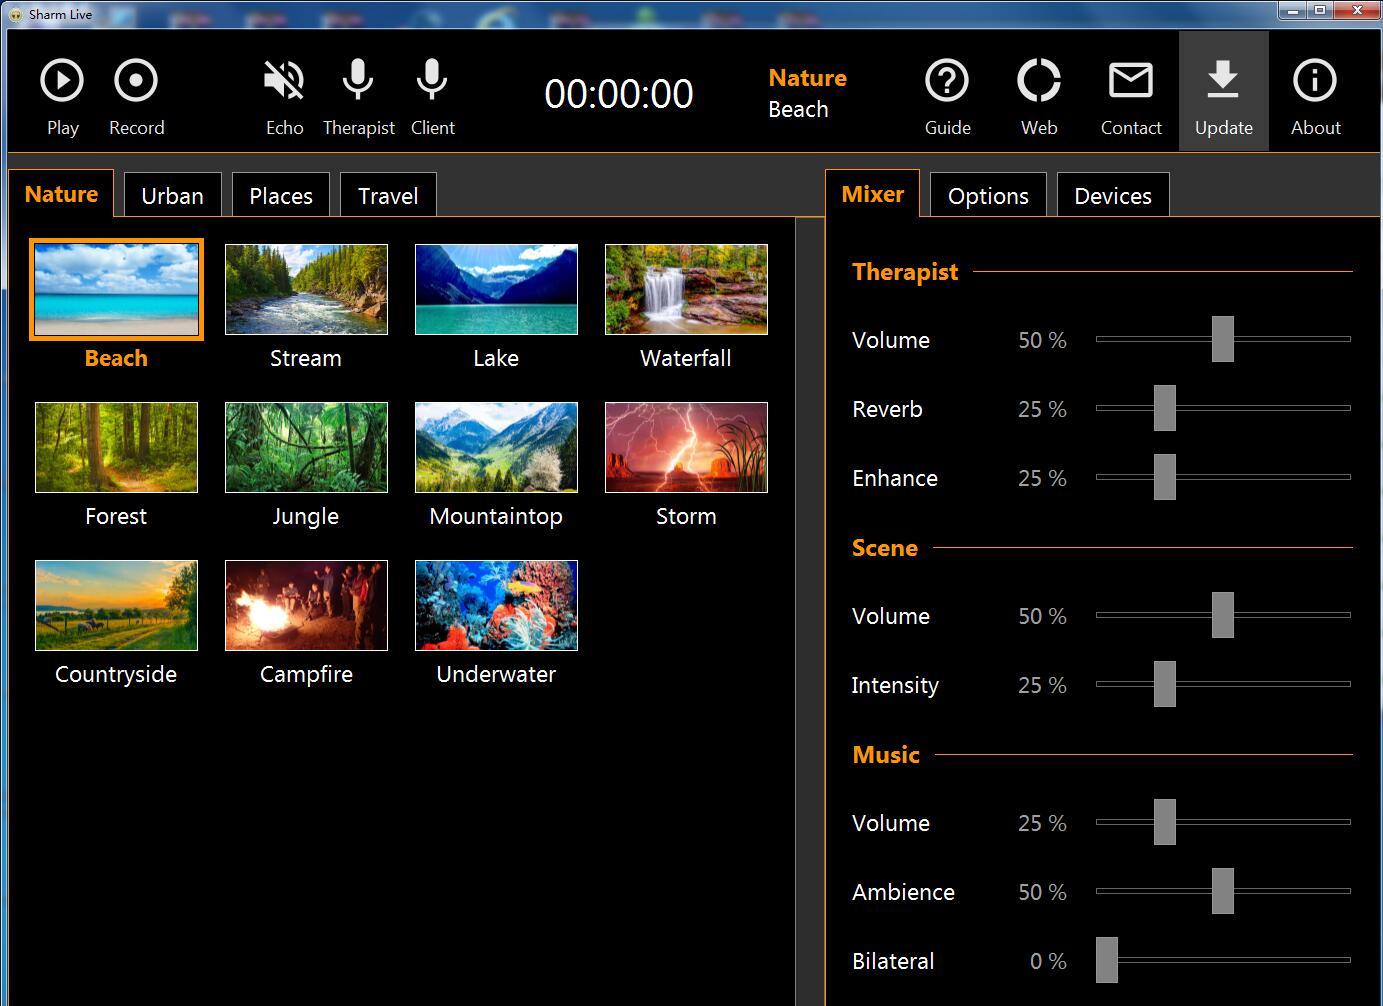Toggle the Client microphone
Viewport: 1383px width, 1006px height.
tap(432, 82)
